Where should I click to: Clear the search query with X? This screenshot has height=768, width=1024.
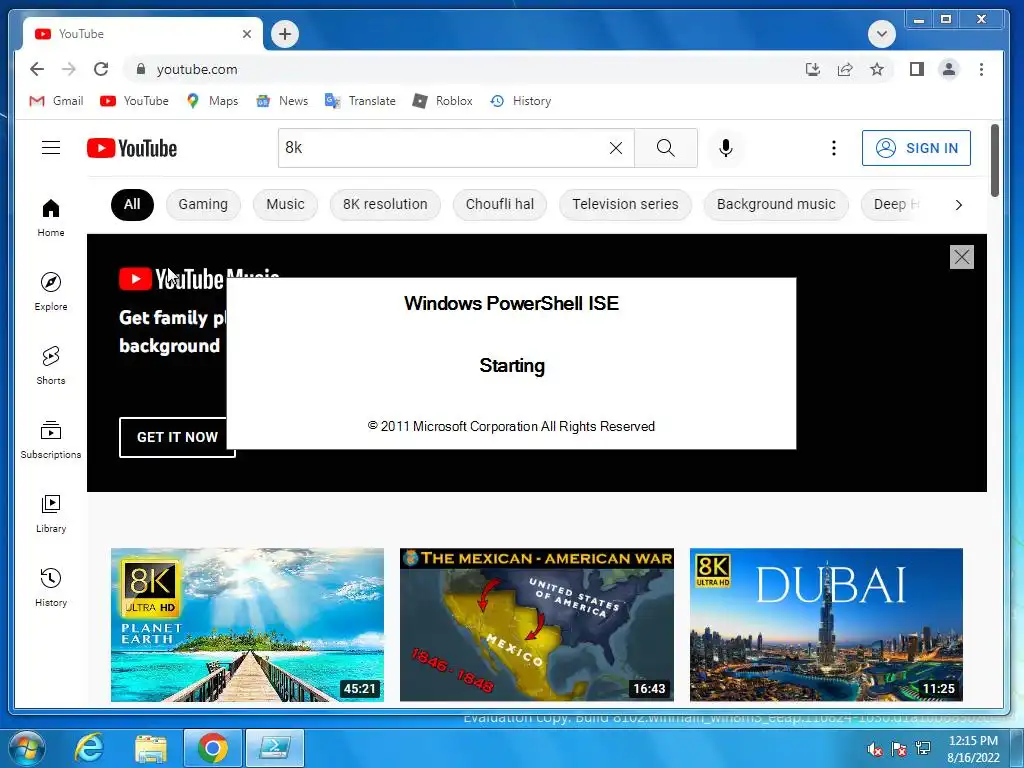pyautogui.click(x=616, y=148)
